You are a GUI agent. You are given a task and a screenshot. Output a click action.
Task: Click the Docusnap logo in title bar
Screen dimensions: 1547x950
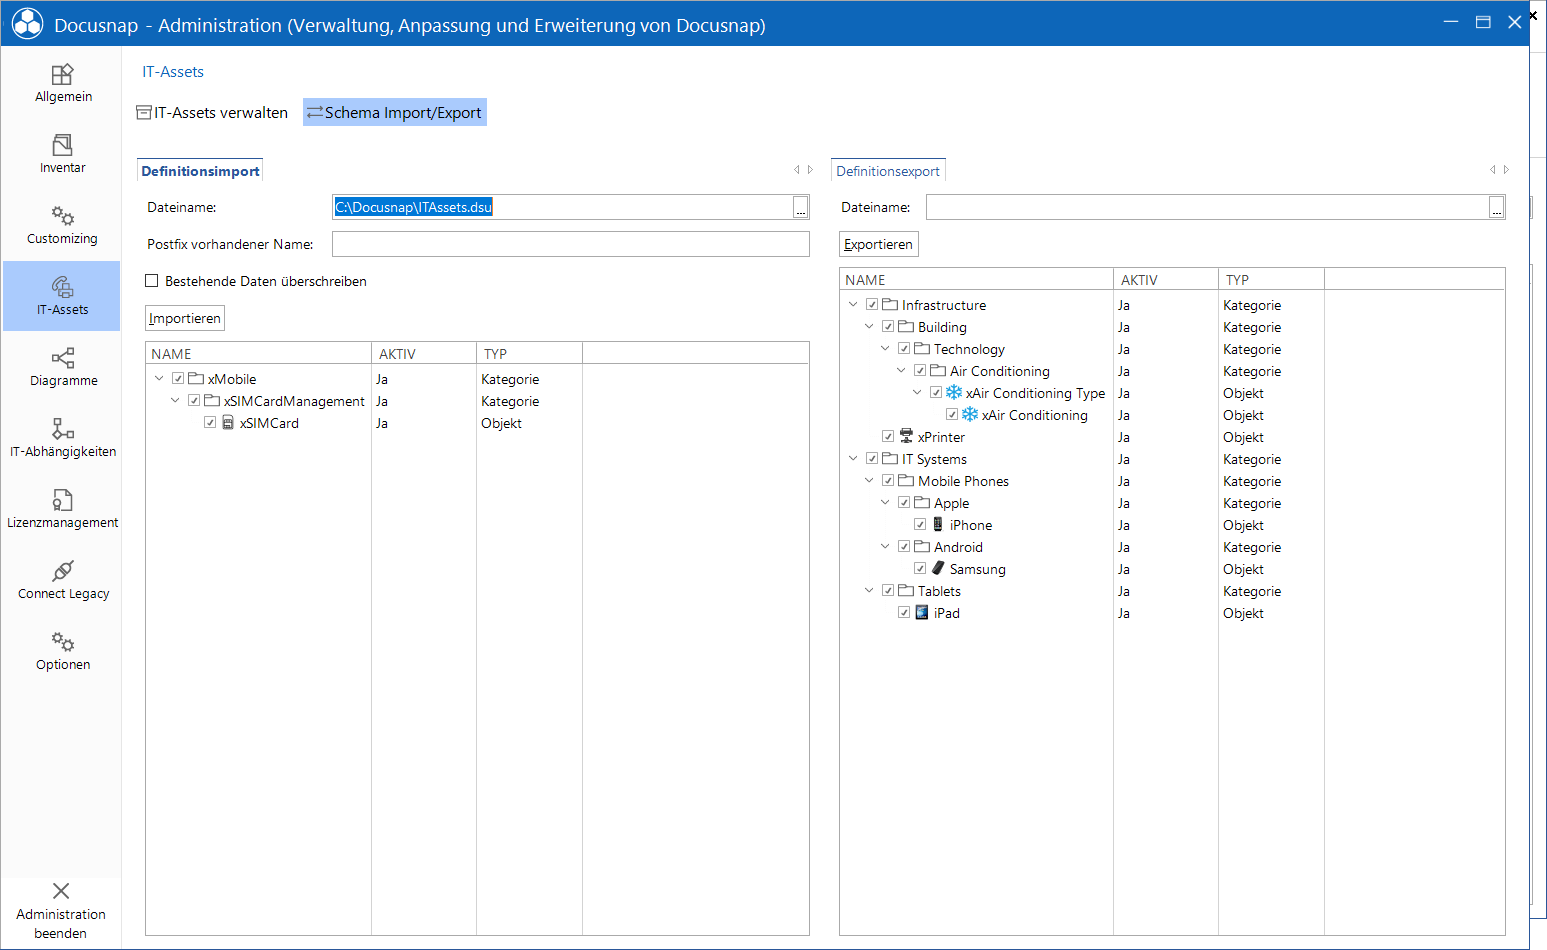(x=27, y=24)
